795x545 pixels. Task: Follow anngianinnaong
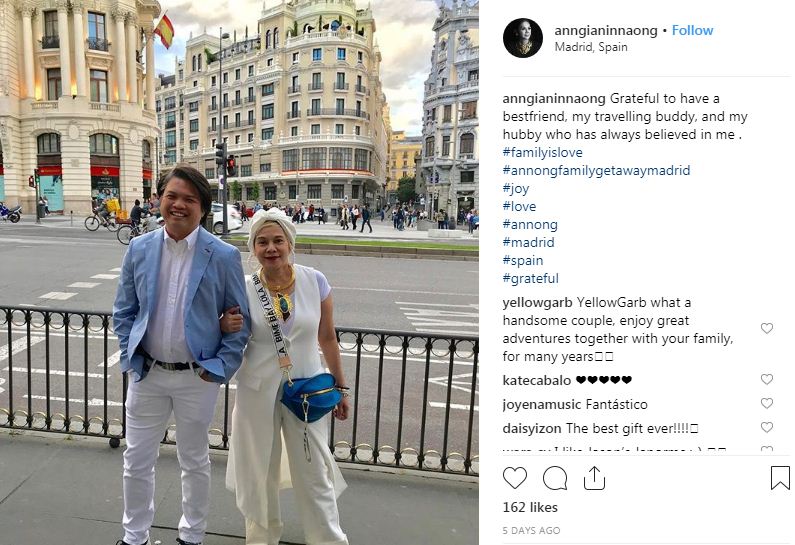(x=692, y=30)
